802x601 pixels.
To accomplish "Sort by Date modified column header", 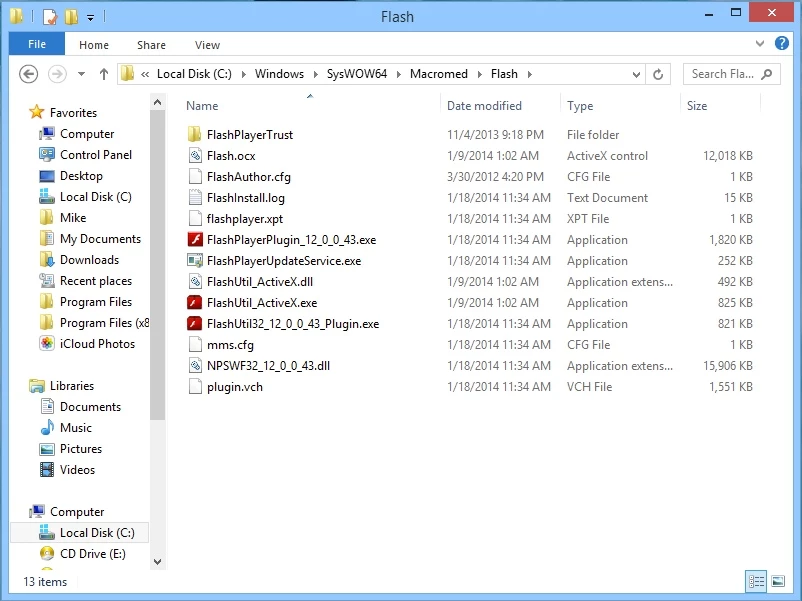I will tap(484, 106).
